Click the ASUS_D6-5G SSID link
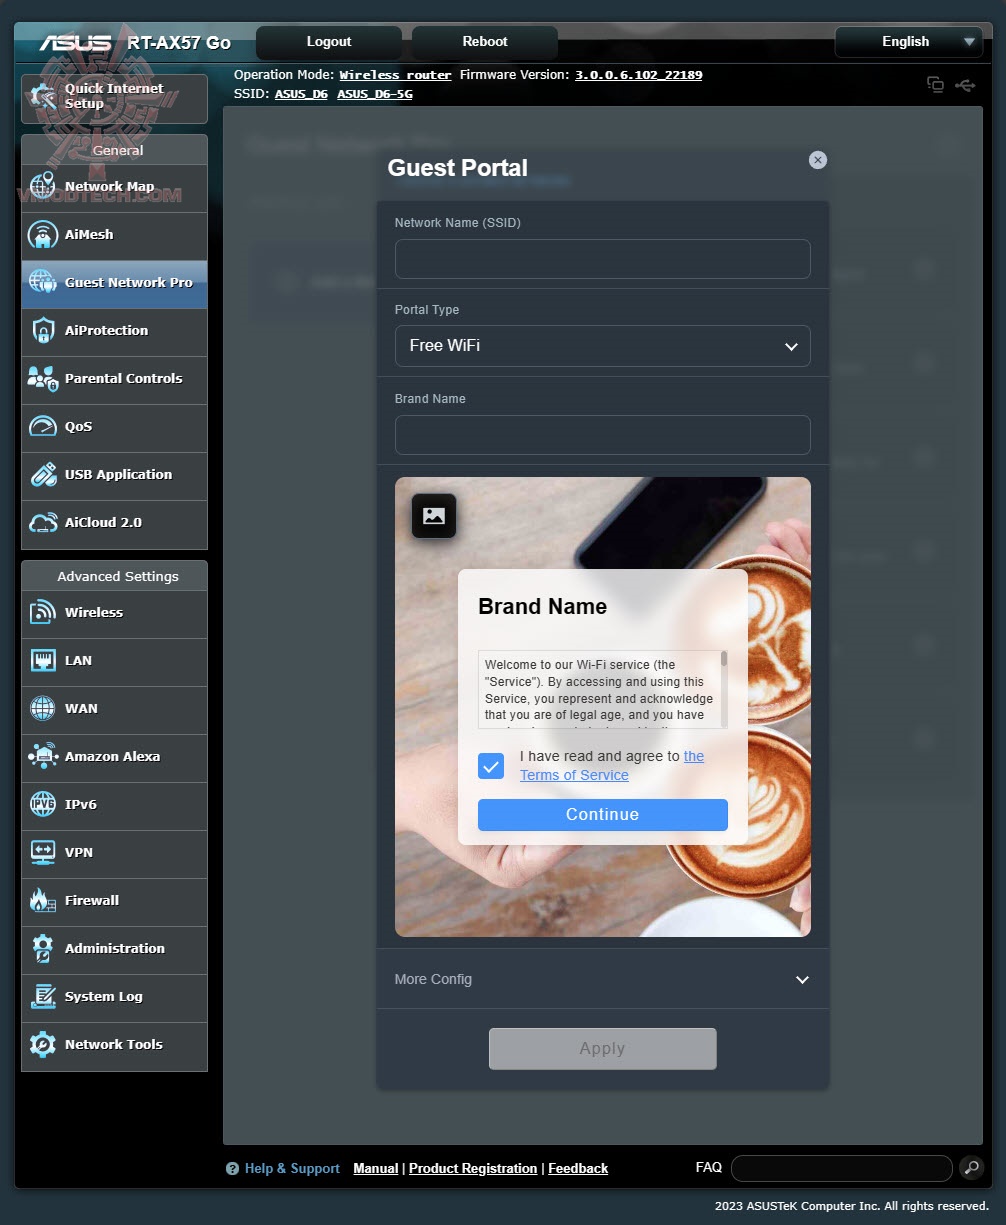The image size is (1006, 1225). tap(375, 94)
